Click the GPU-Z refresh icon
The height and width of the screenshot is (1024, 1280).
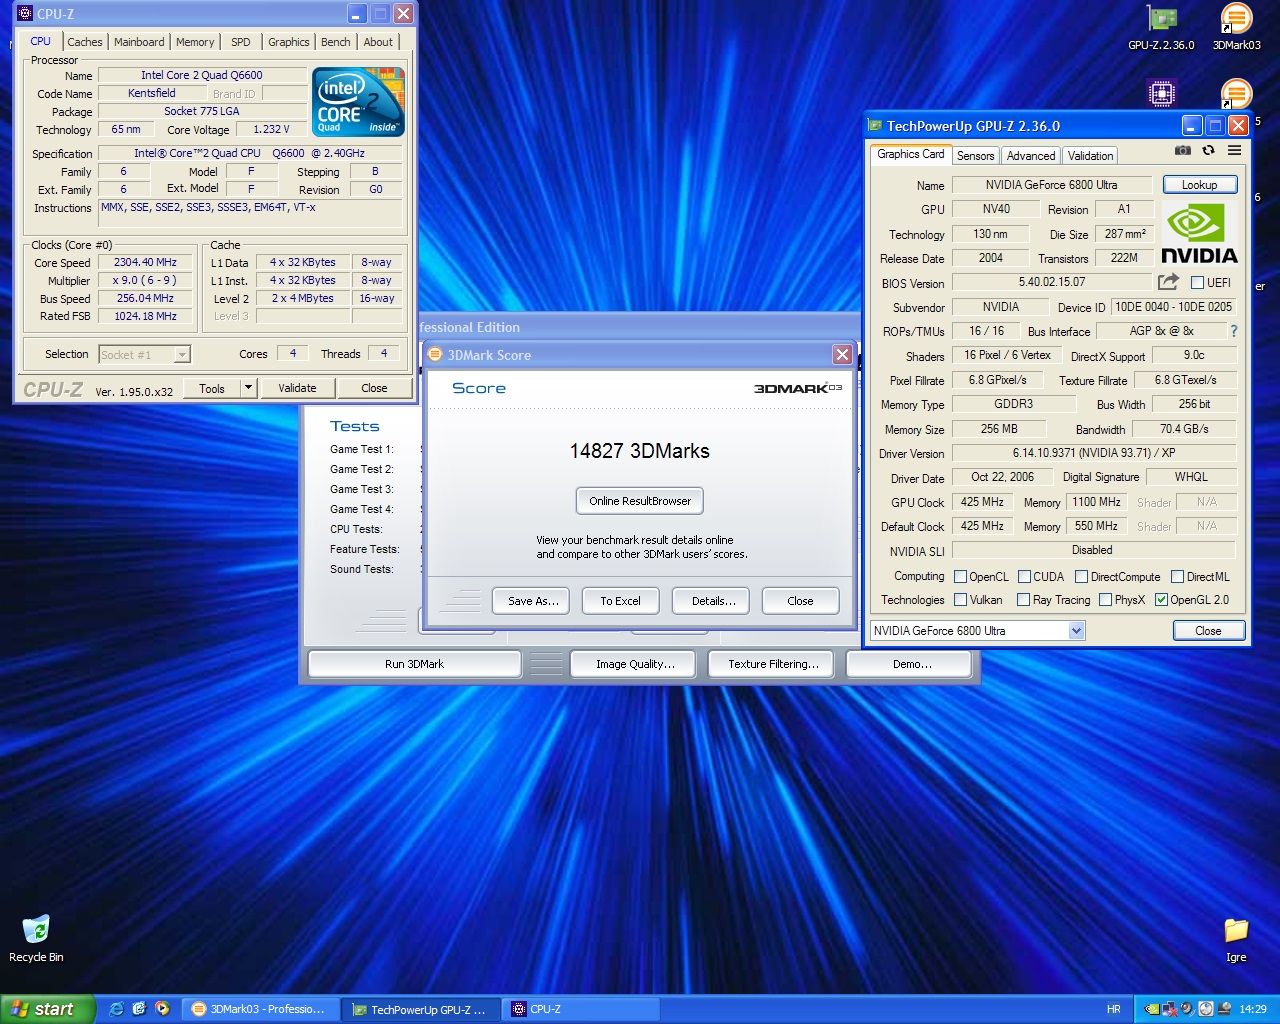[1208, 151]
